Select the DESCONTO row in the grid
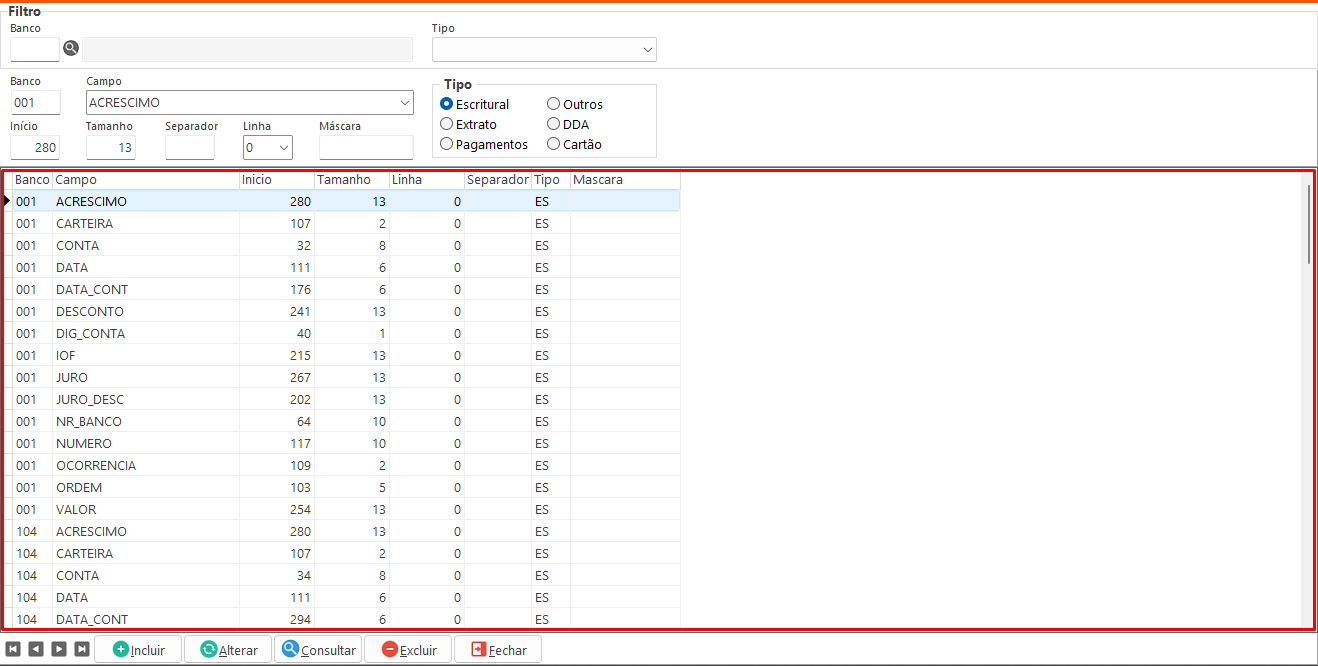Screen dimensions: 1318x666 90,311
